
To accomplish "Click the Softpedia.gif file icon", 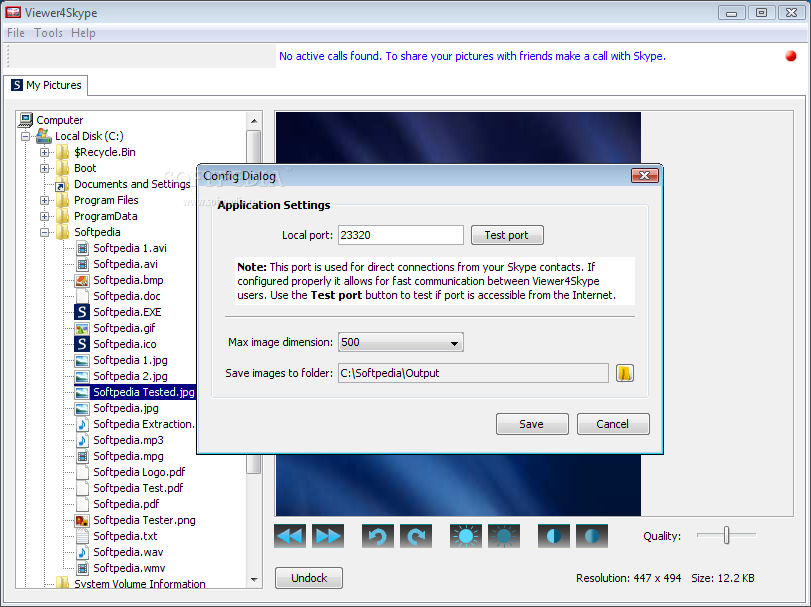I will [x=82, y=328].
